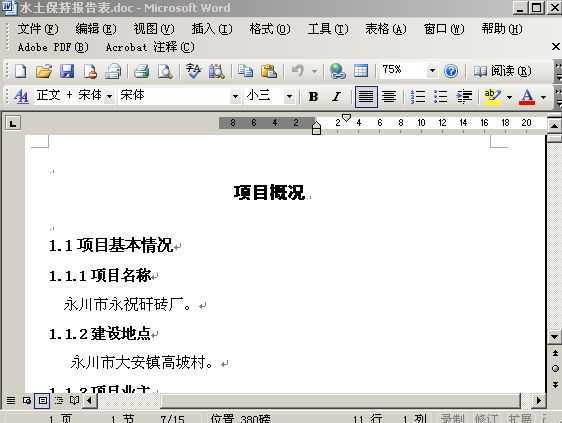The width and height of the screenshot is (562, 423).
Task: Toggle bold formatting
Action: point(313,96)
